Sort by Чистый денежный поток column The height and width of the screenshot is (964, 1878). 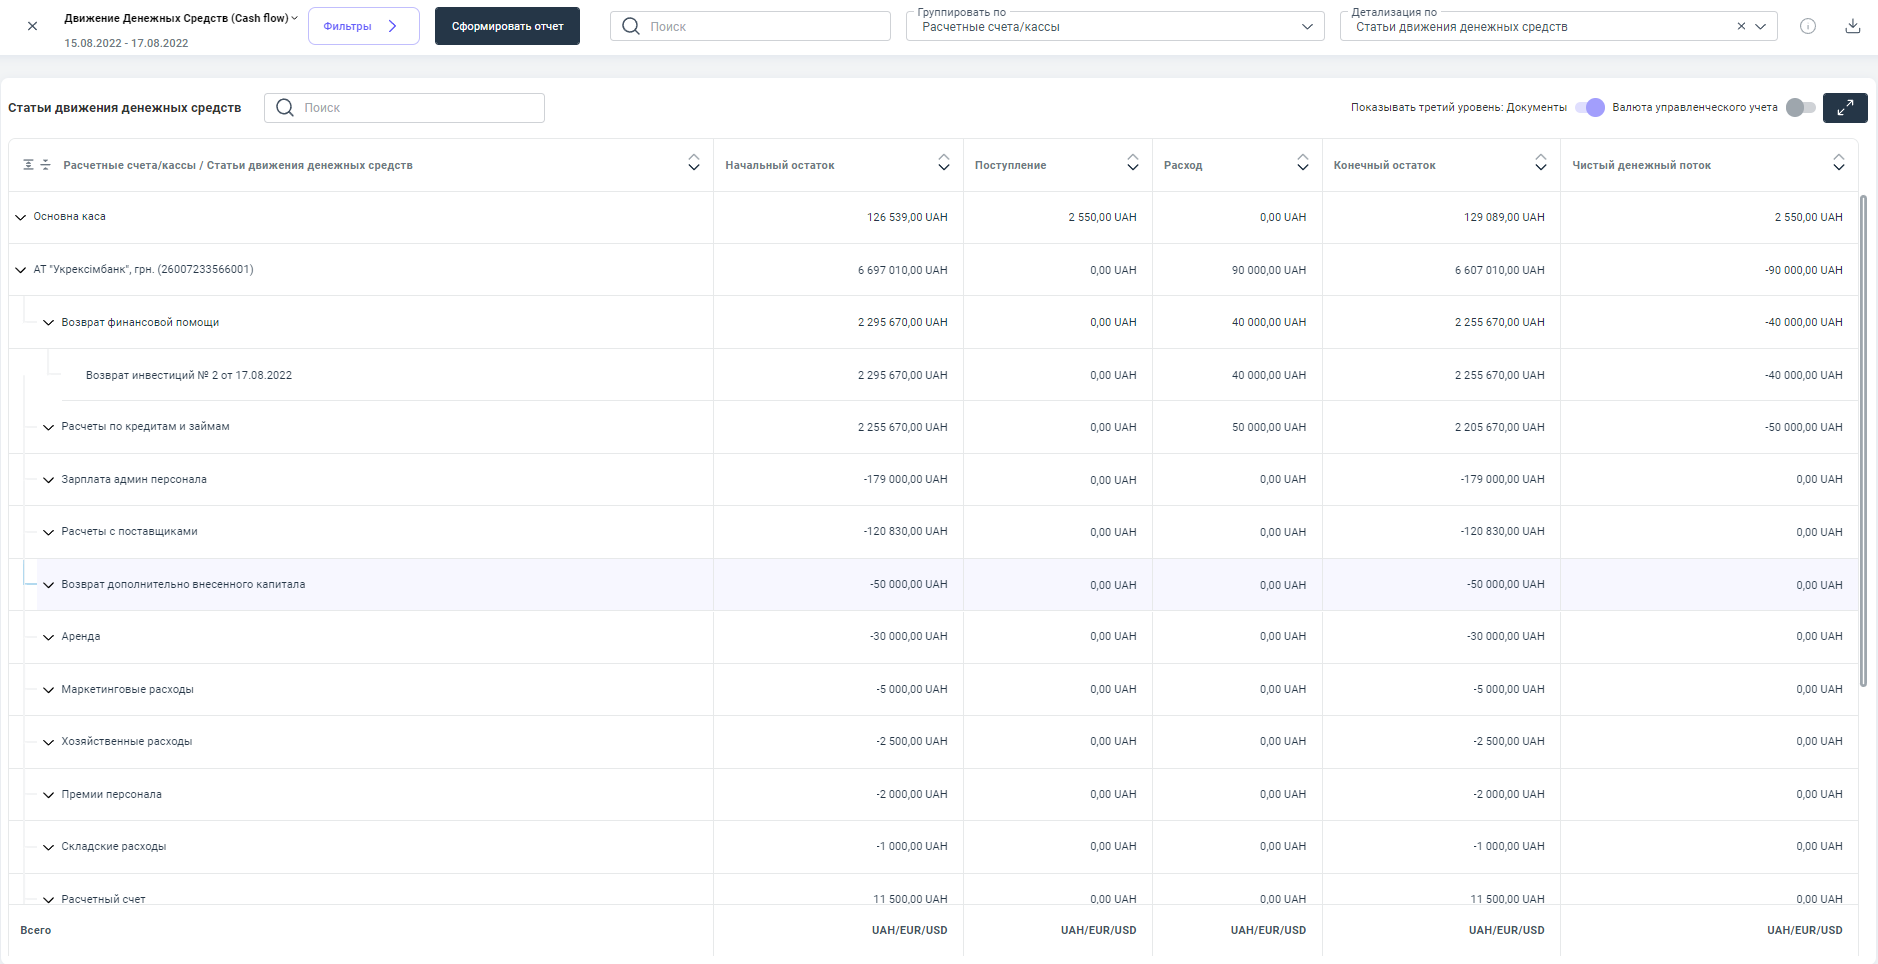tap(1838, 163)
